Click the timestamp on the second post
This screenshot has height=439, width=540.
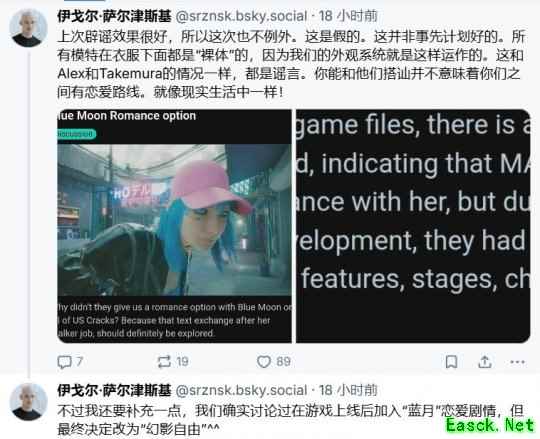[348, 390]
